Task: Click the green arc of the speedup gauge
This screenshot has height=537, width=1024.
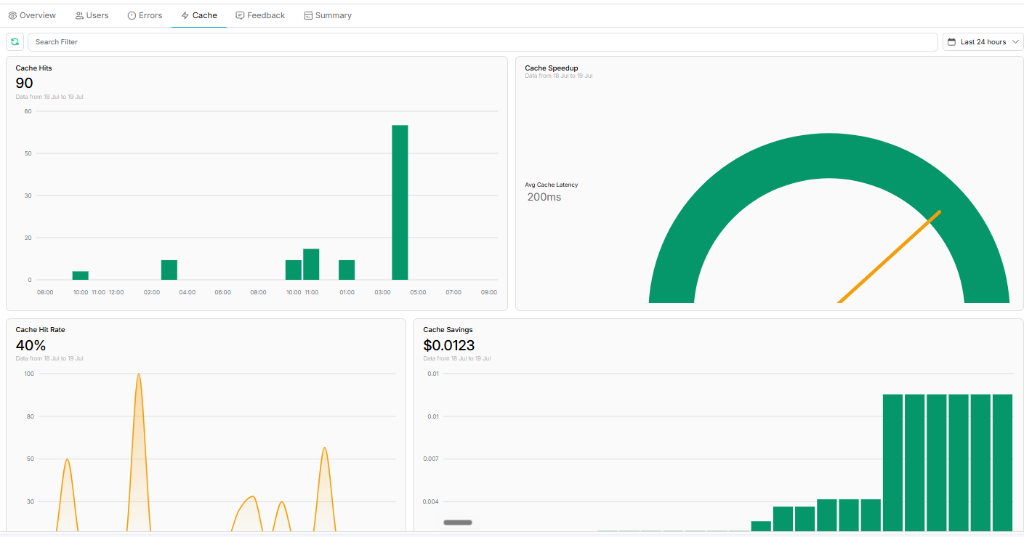Action: click(829, 155)
